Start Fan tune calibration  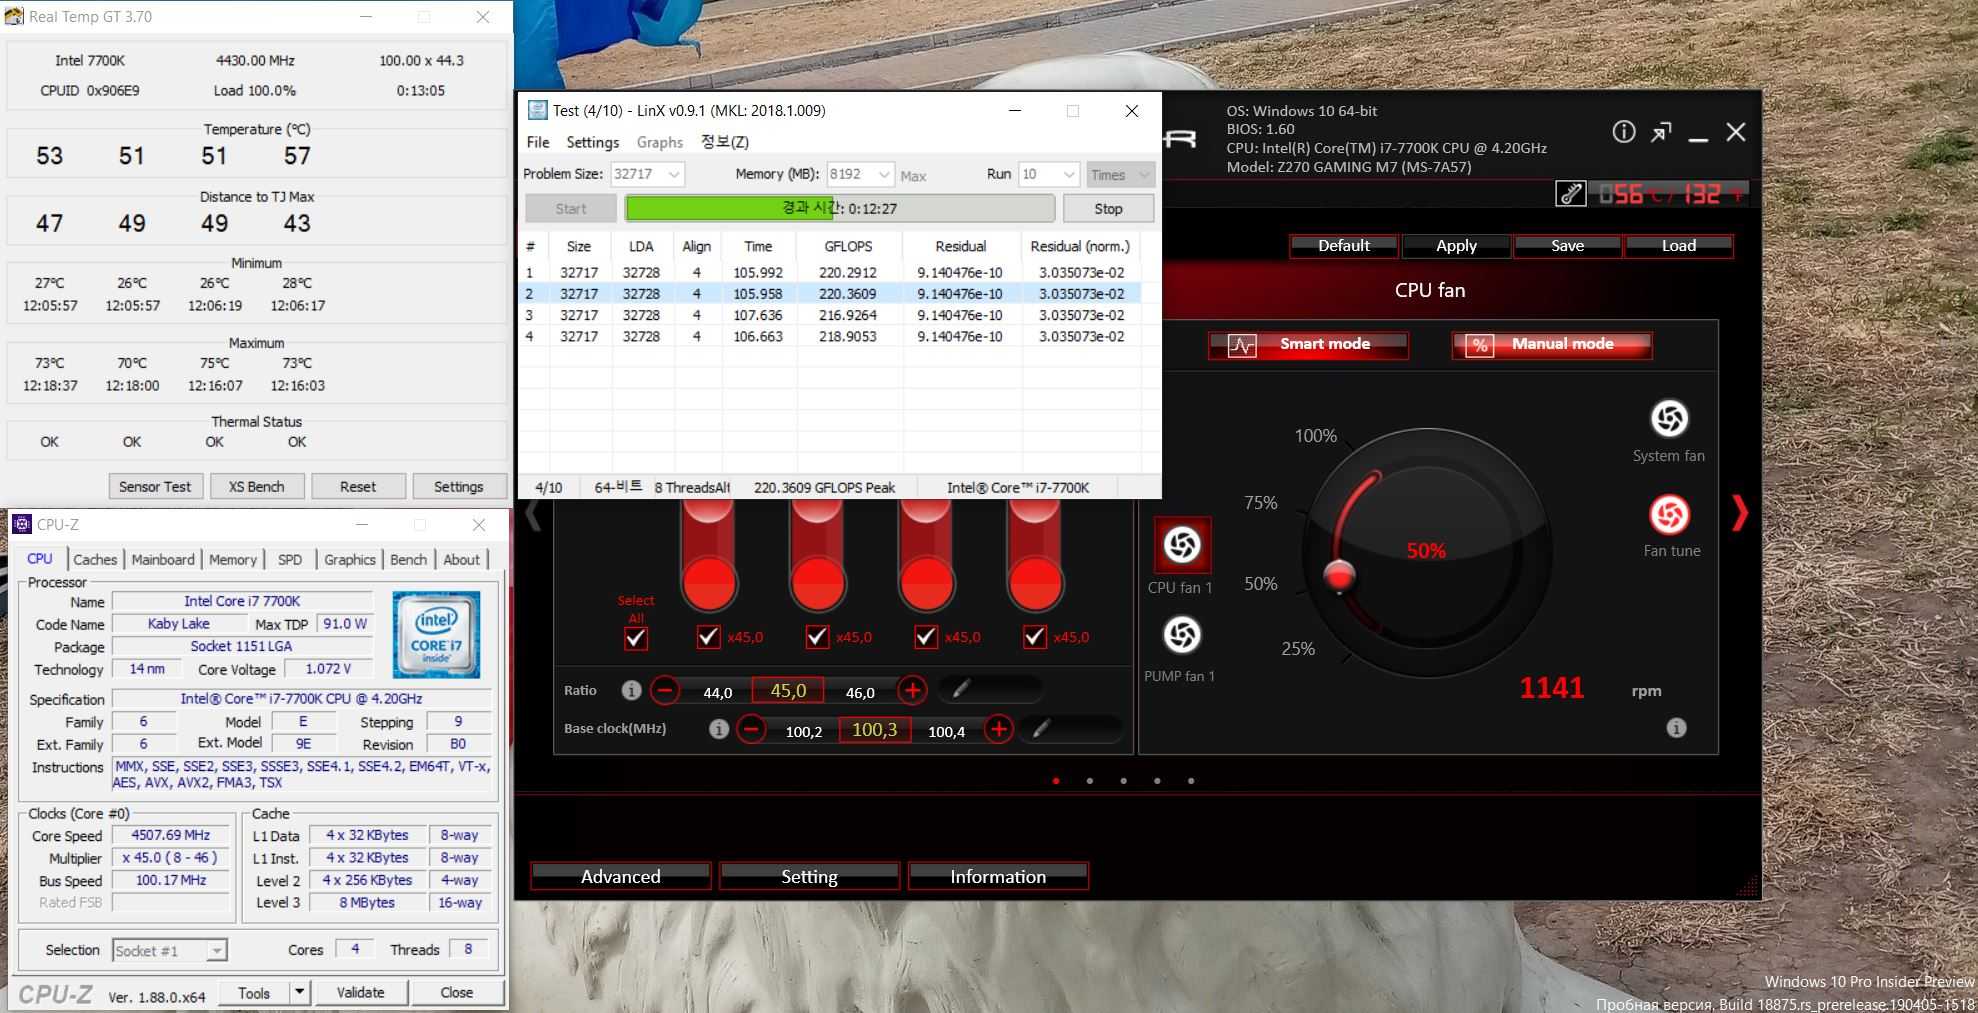[1668, 515]
